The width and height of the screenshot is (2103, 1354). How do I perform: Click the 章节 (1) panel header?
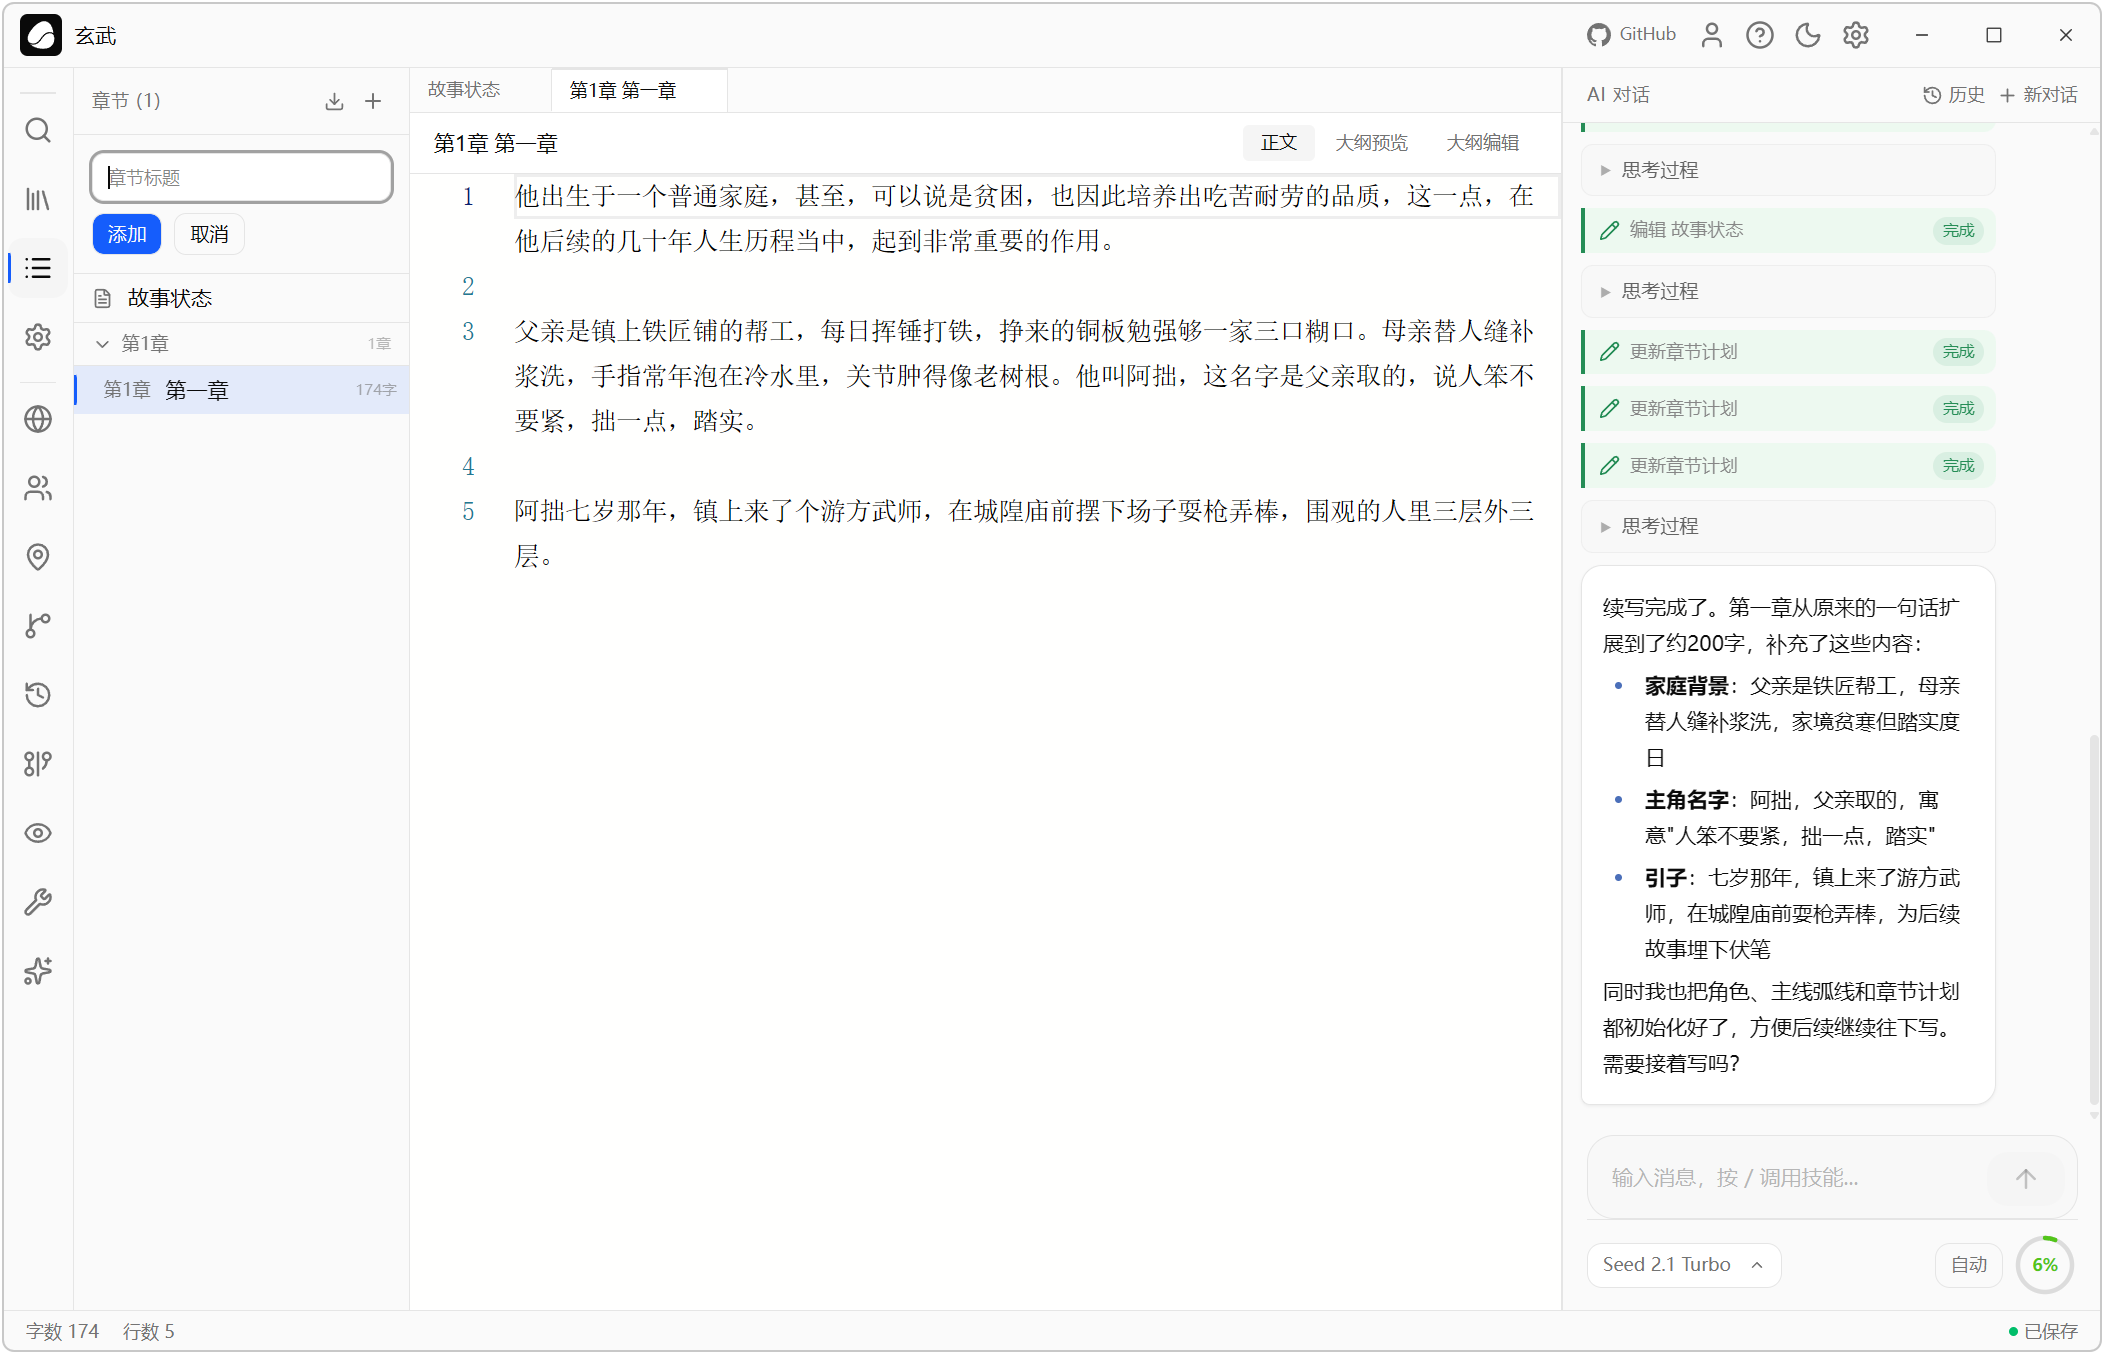[x=126, y=101]
